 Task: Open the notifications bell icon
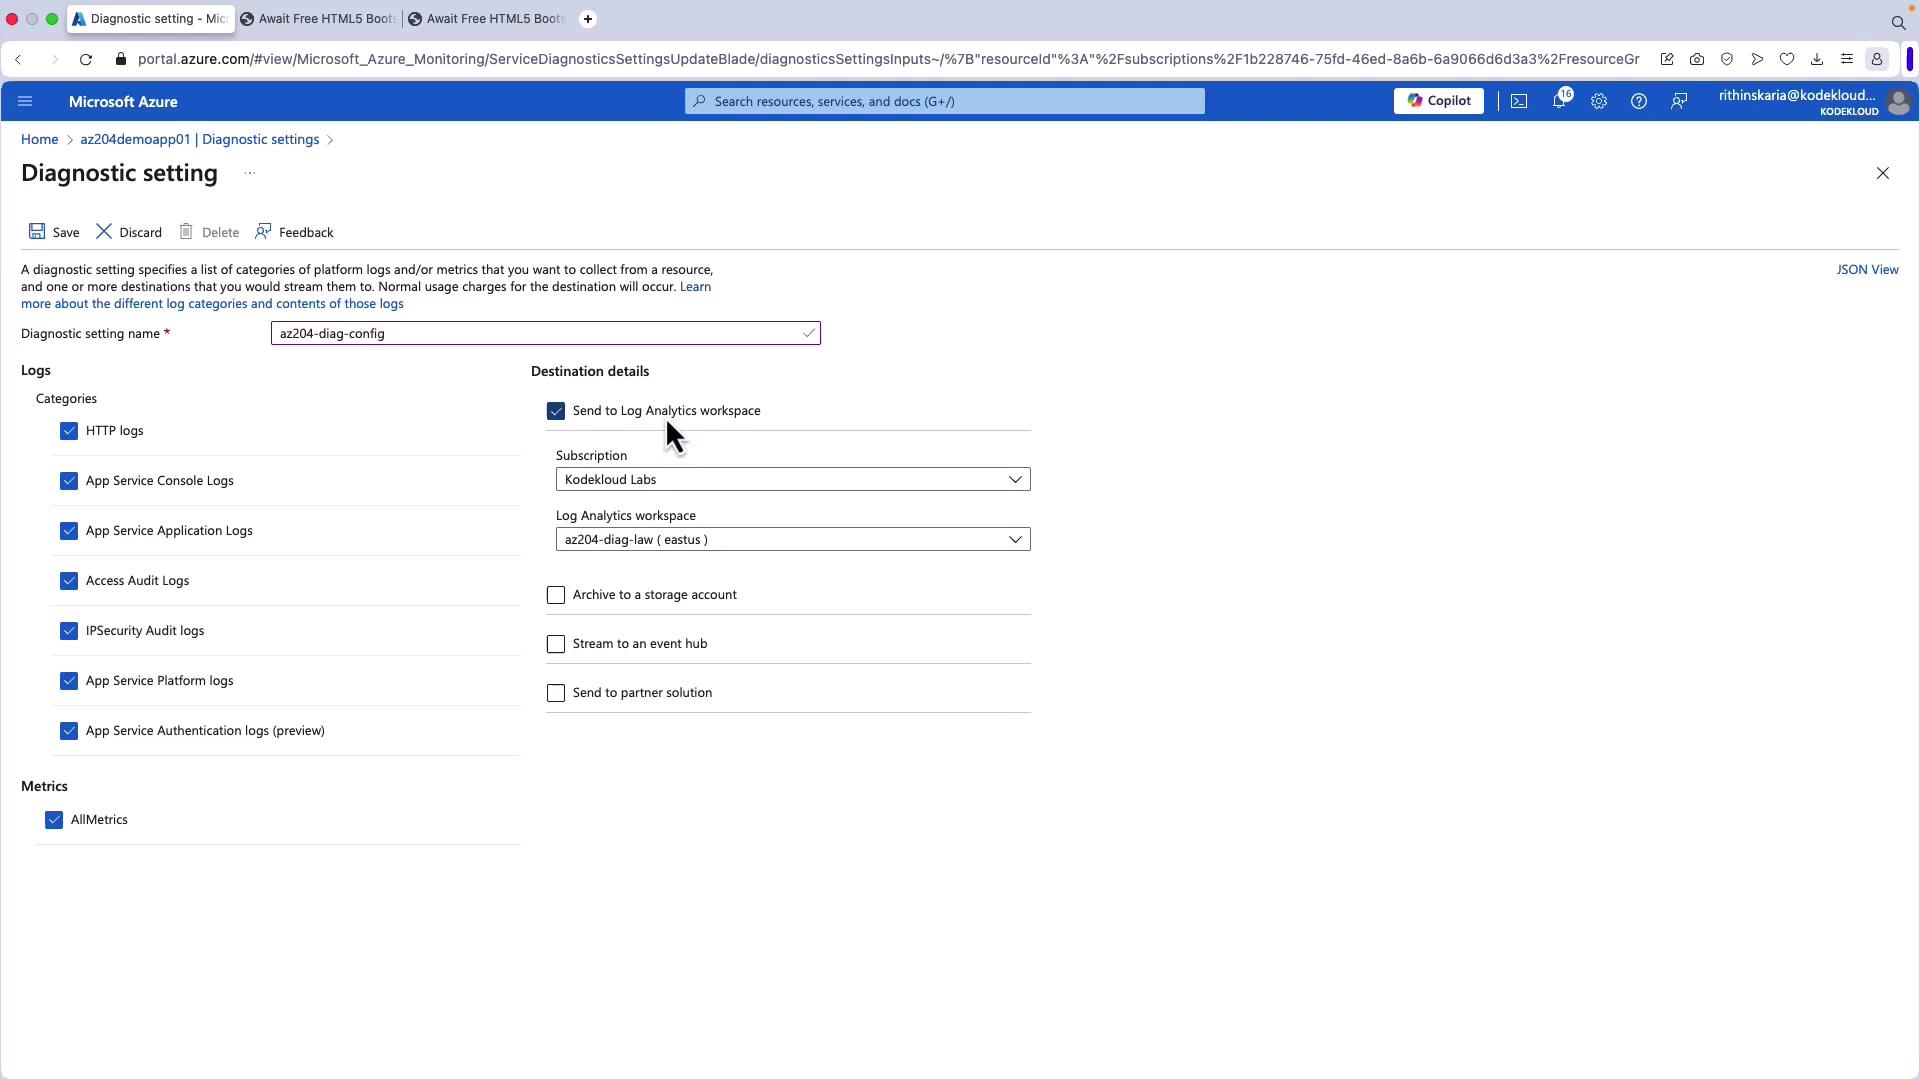click(x=1559, y=101)
